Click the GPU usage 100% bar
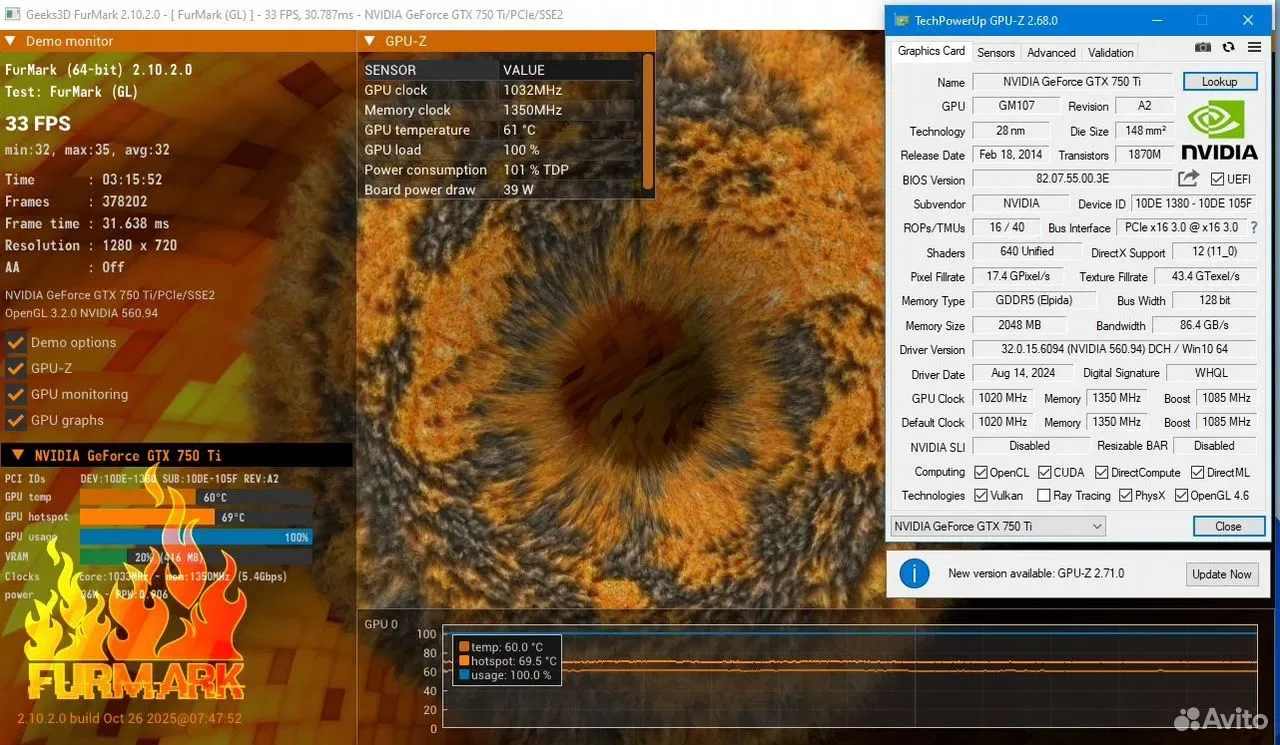 (x=196, y=537)
